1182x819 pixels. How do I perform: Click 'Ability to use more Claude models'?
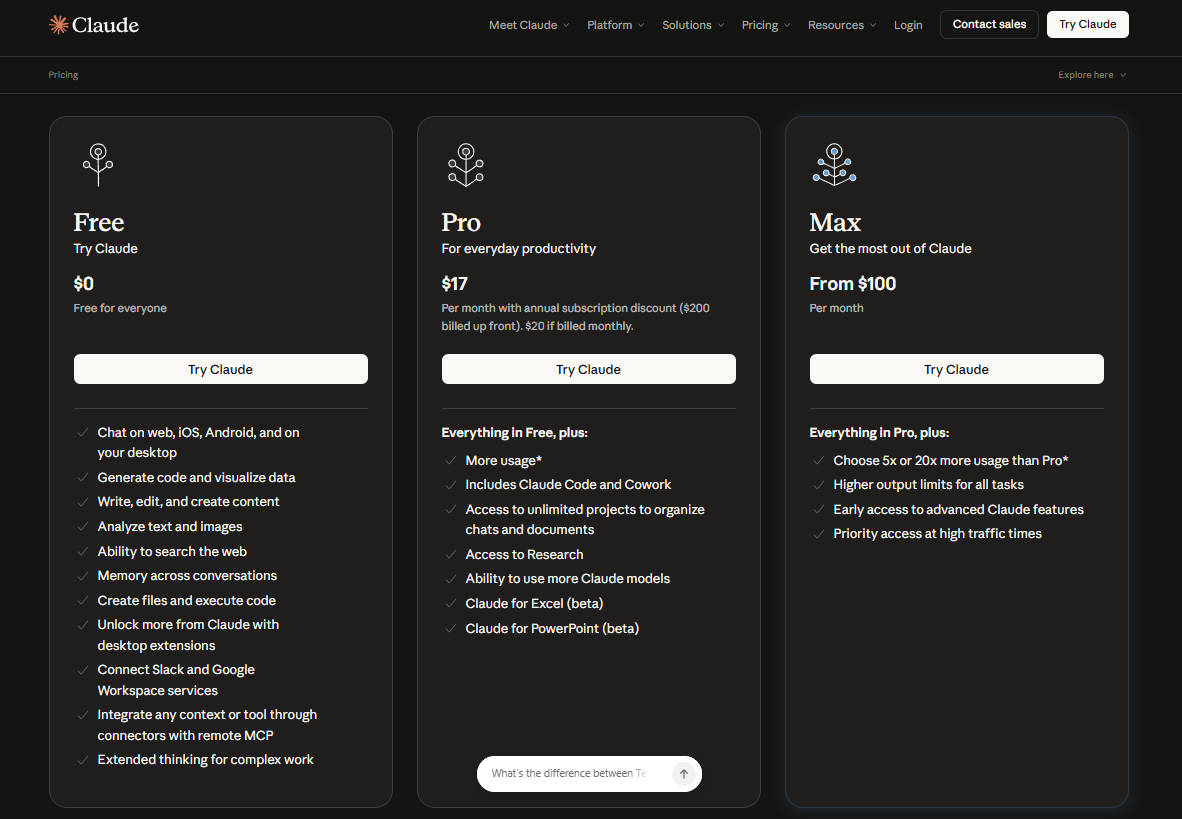[x=568, y=578]
